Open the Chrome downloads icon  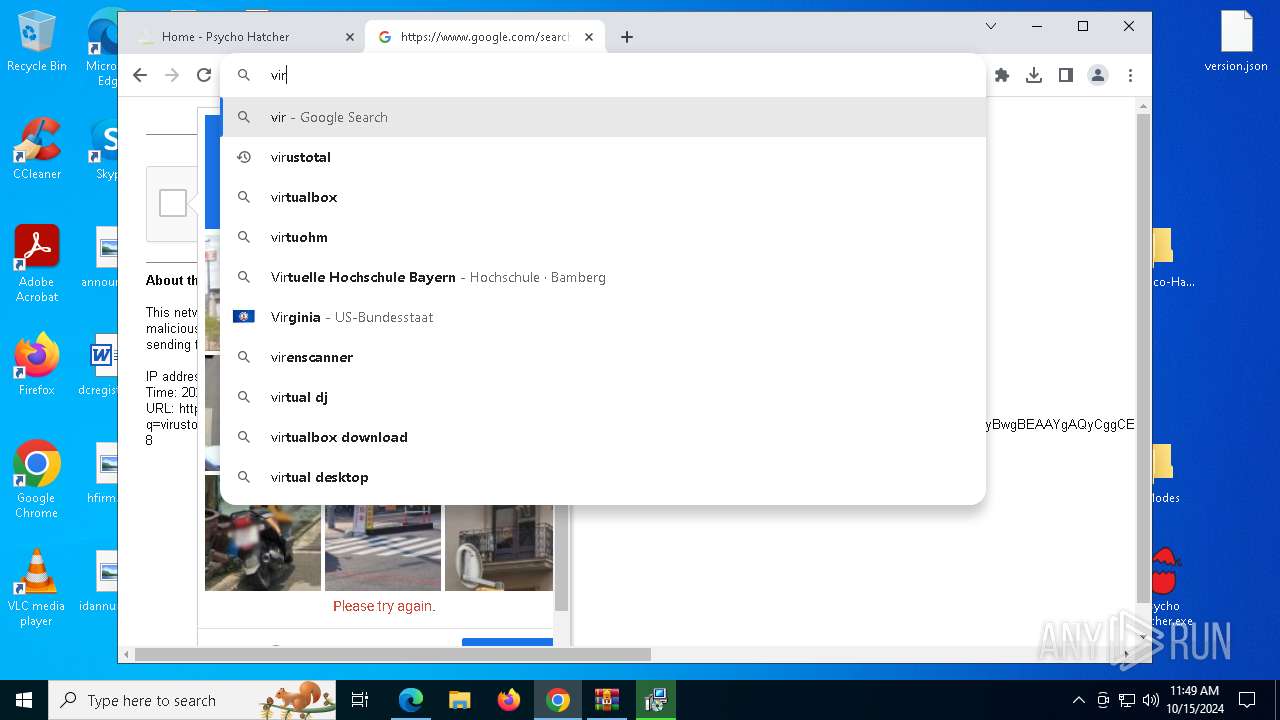click(x=1034, y=75)
